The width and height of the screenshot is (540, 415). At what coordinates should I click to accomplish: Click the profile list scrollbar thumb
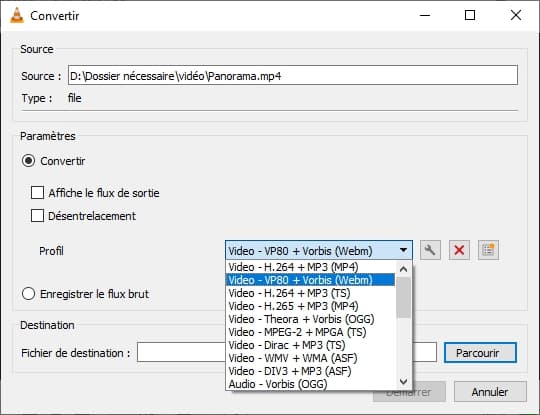403,298
